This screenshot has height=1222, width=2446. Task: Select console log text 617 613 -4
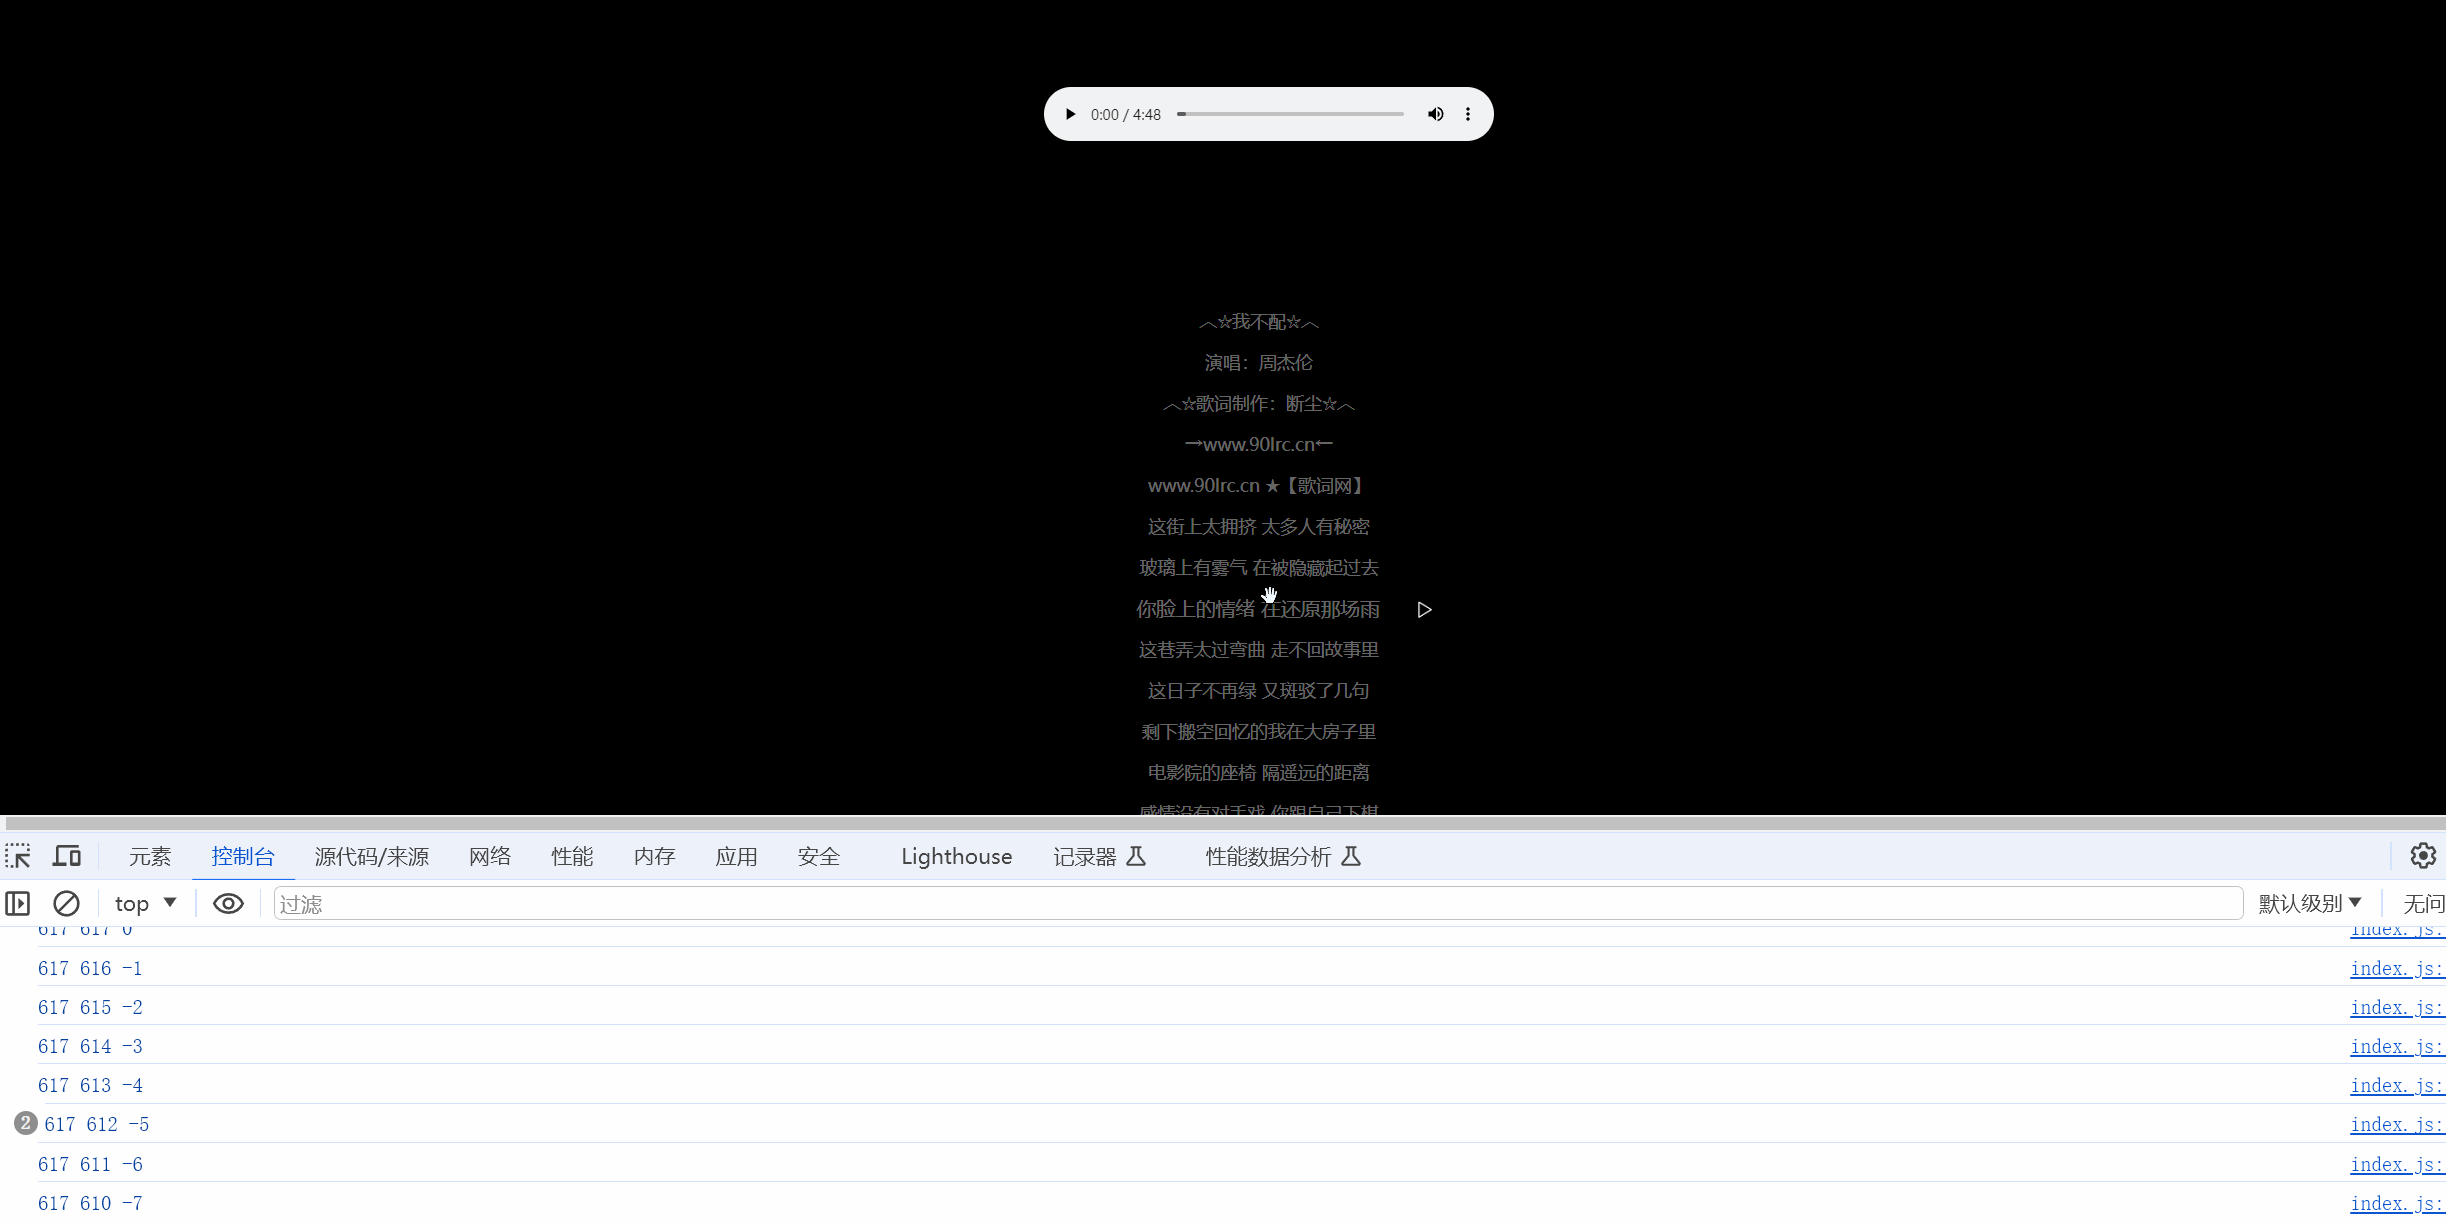[x=90, y=1085]
